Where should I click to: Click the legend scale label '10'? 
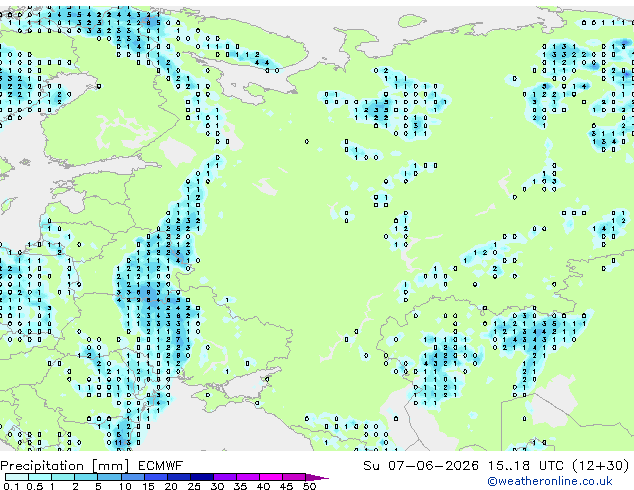point(125,486)
